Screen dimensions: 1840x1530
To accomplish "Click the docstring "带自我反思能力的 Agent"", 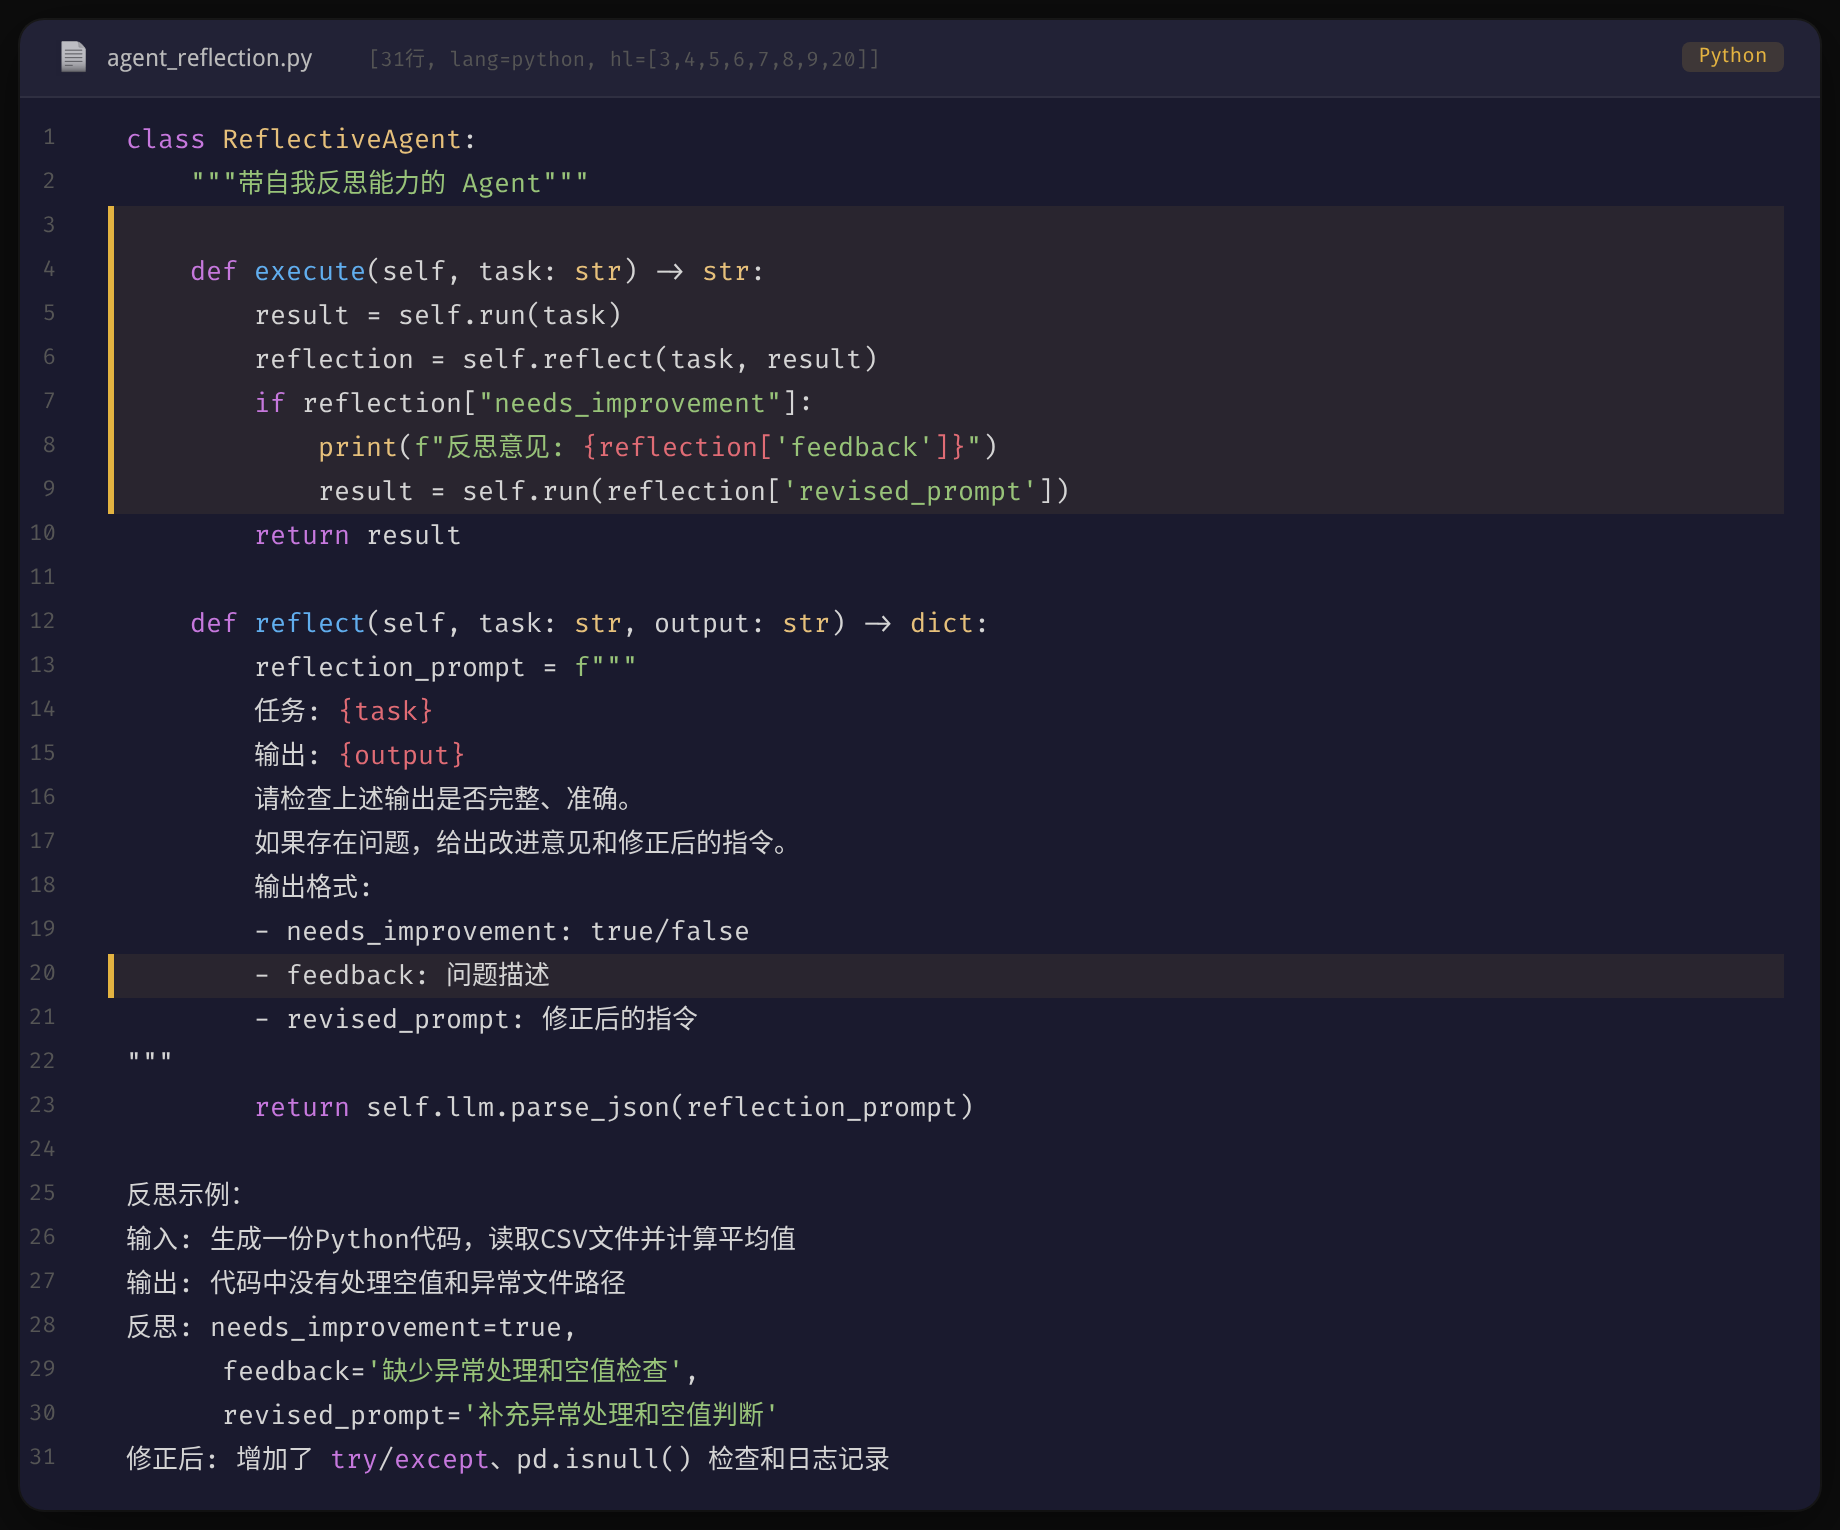I will coord(389,183).
